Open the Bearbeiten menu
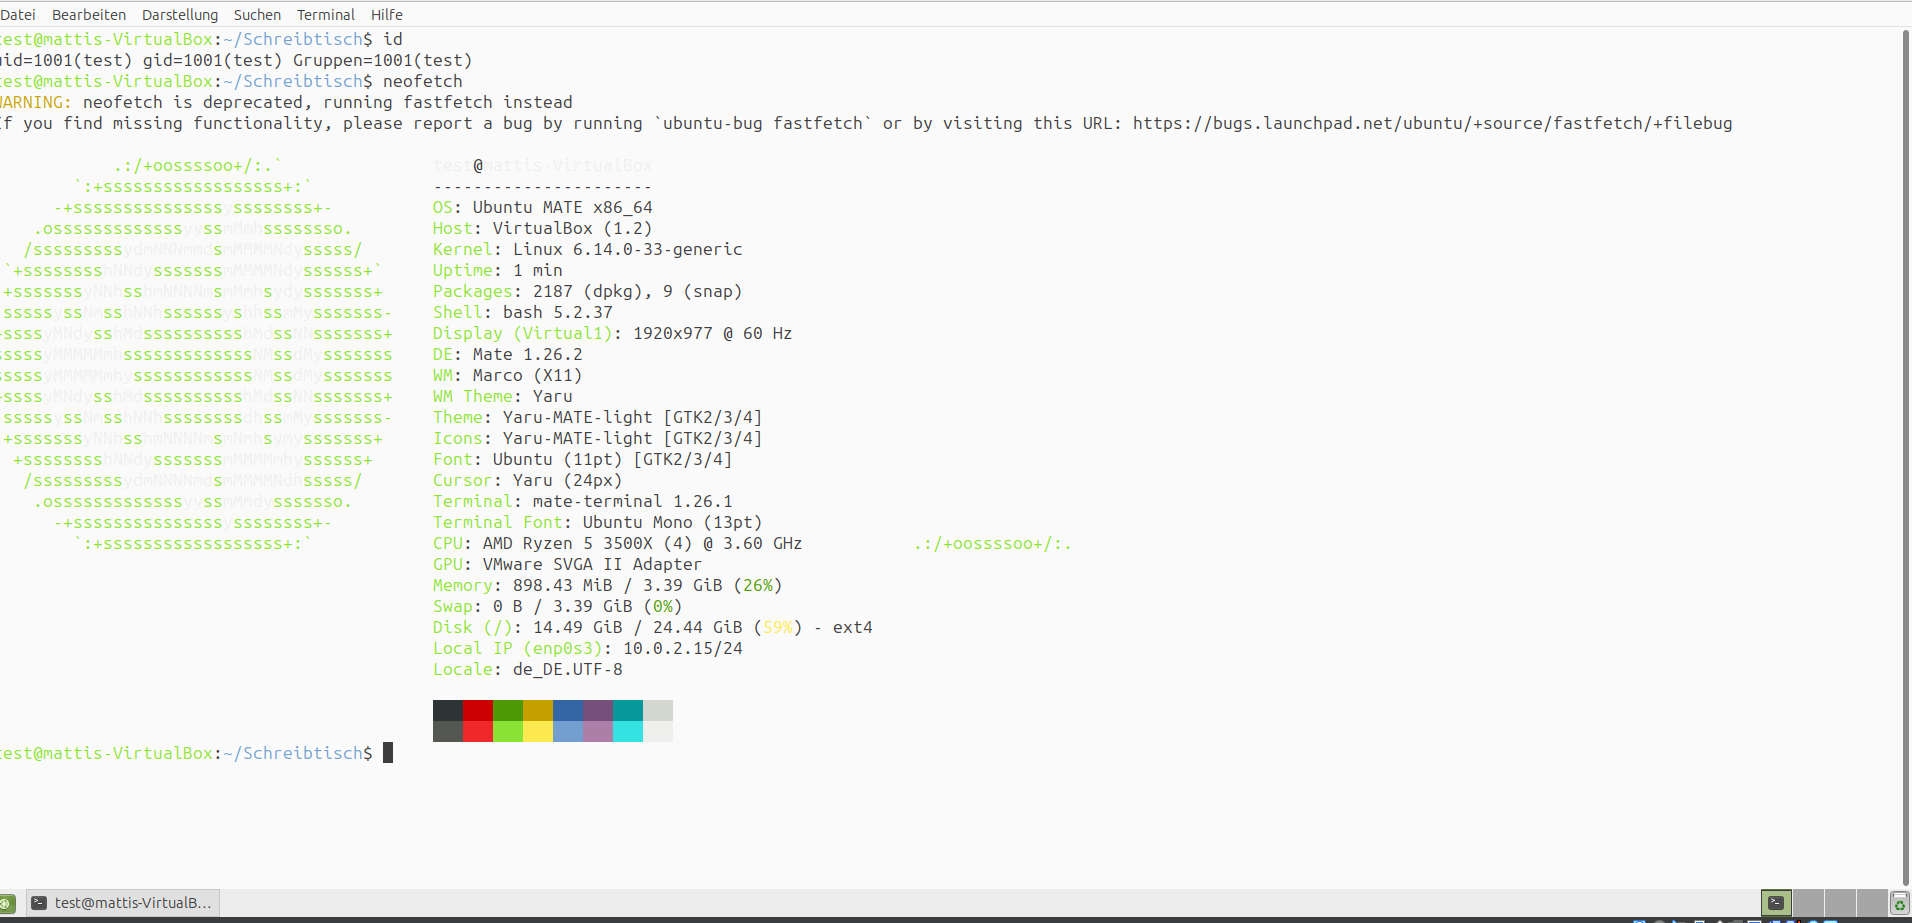Viewport: 1912px width, 923px height. [x=89, y=15]
